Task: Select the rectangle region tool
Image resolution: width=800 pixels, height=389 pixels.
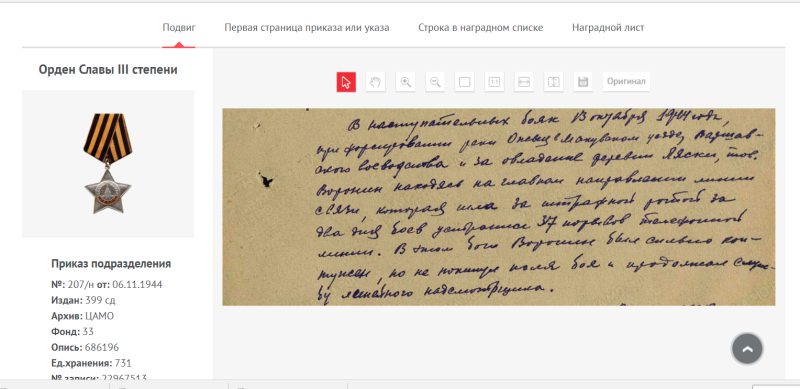Action: (464, 82)
